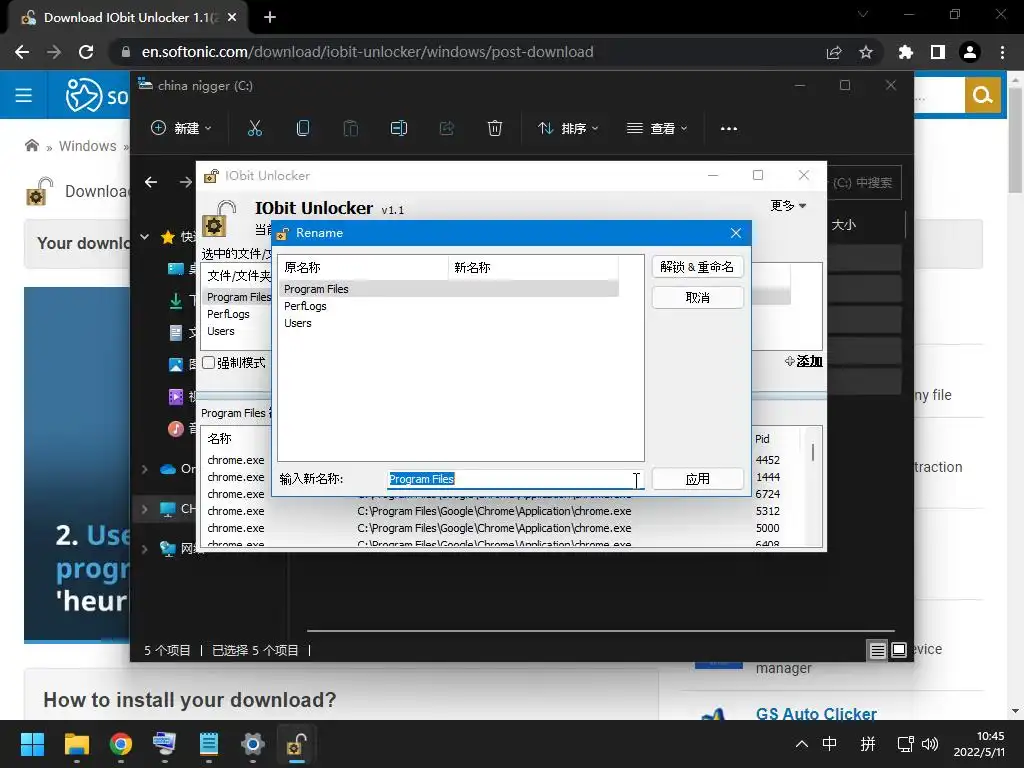
Task: Select Users row in Rename list
Action: coord(449,323)
